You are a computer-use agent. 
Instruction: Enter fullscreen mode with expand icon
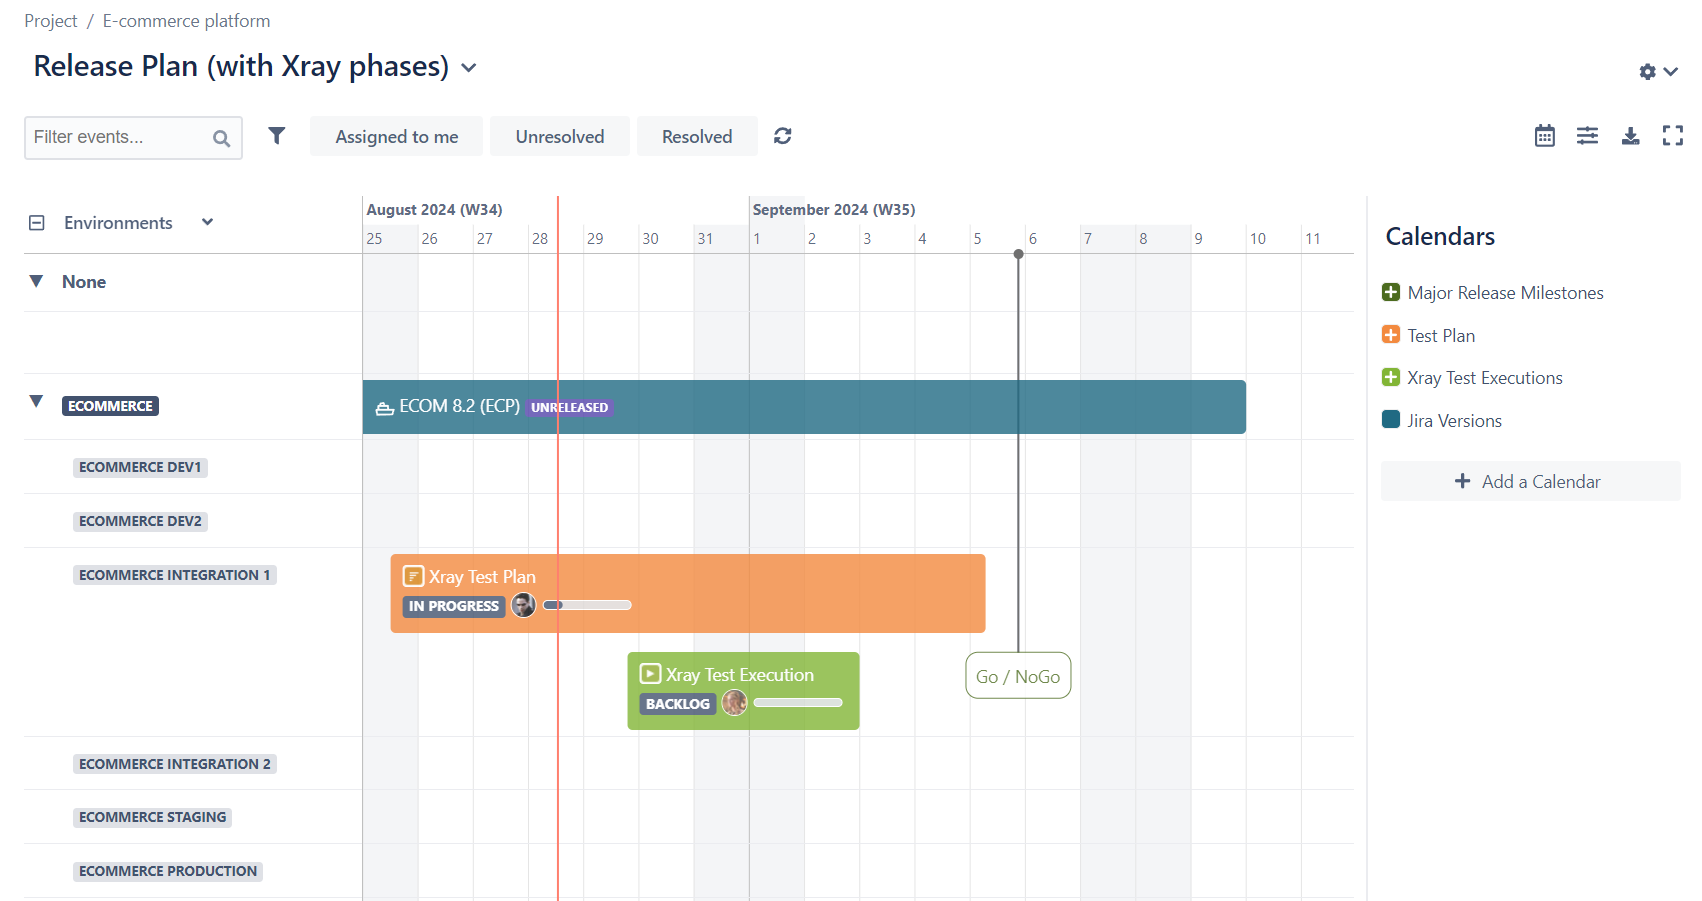[1672, 136]
